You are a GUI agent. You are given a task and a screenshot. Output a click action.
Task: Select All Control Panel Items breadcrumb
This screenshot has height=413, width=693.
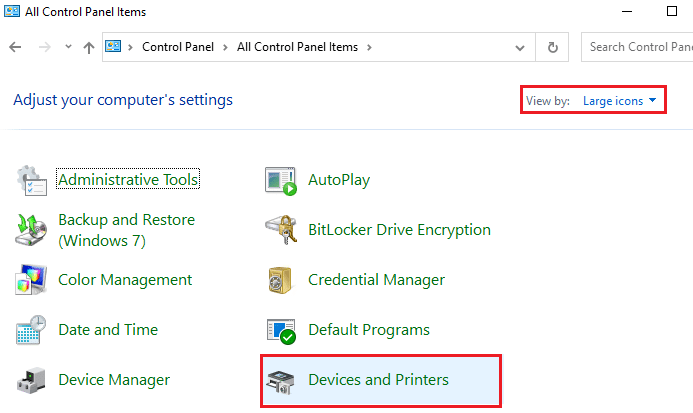click(297, 47)
